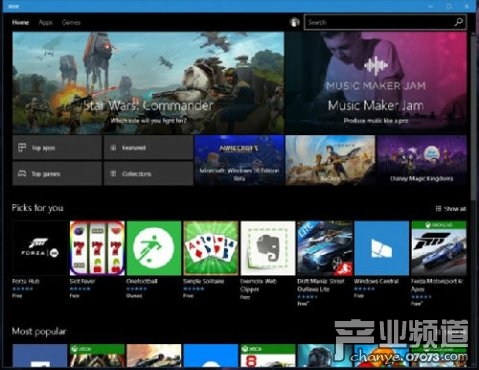Open Drift Mania Street Outlaws Lite tile
Viewport: 479px width, 370px height.
click(x=325, y=248)
